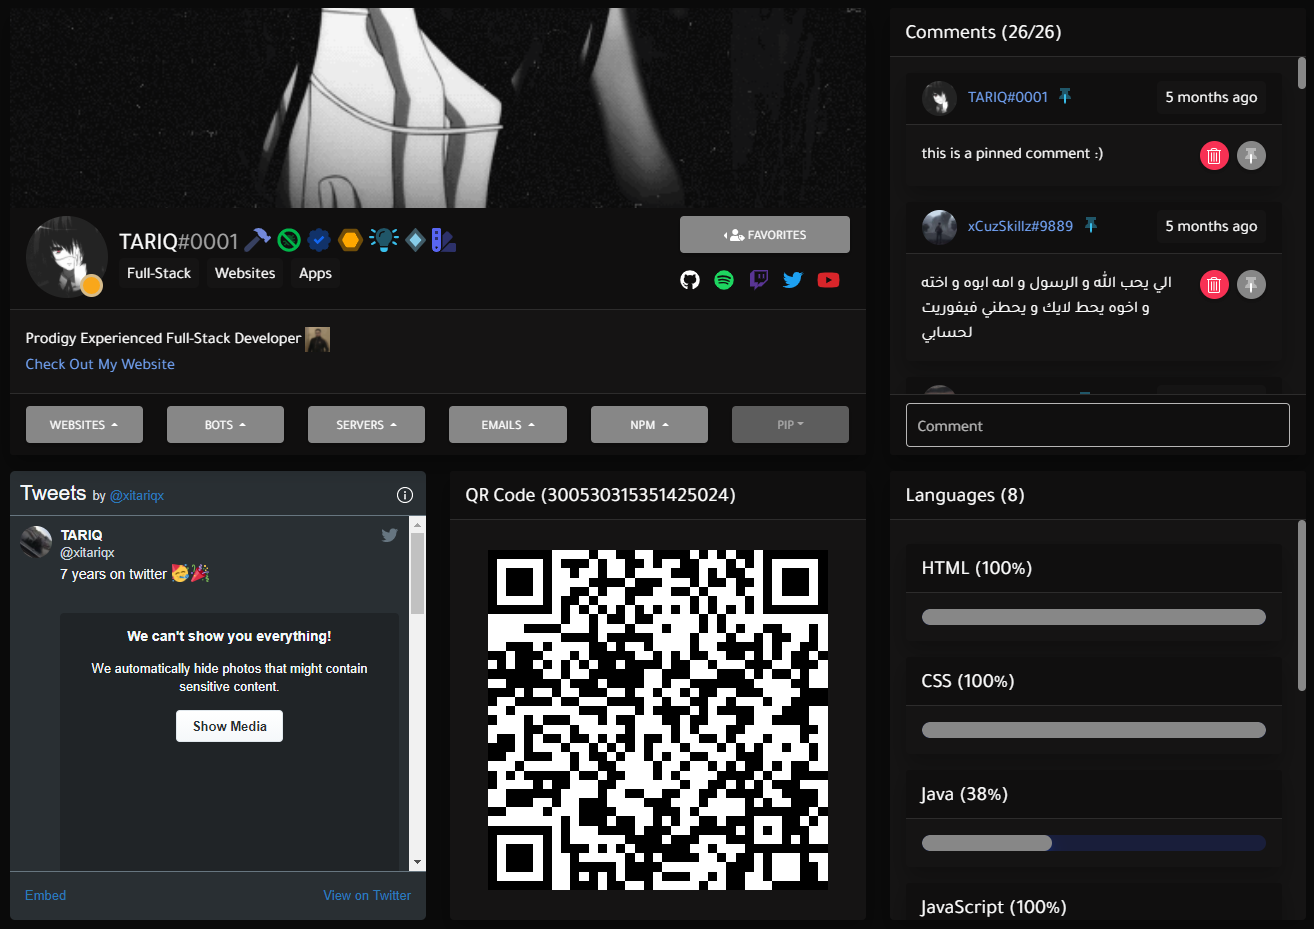Click the Languages panel scrollbar
This screenshot has height=929, width=1314.
click(x=1301, y=605)
